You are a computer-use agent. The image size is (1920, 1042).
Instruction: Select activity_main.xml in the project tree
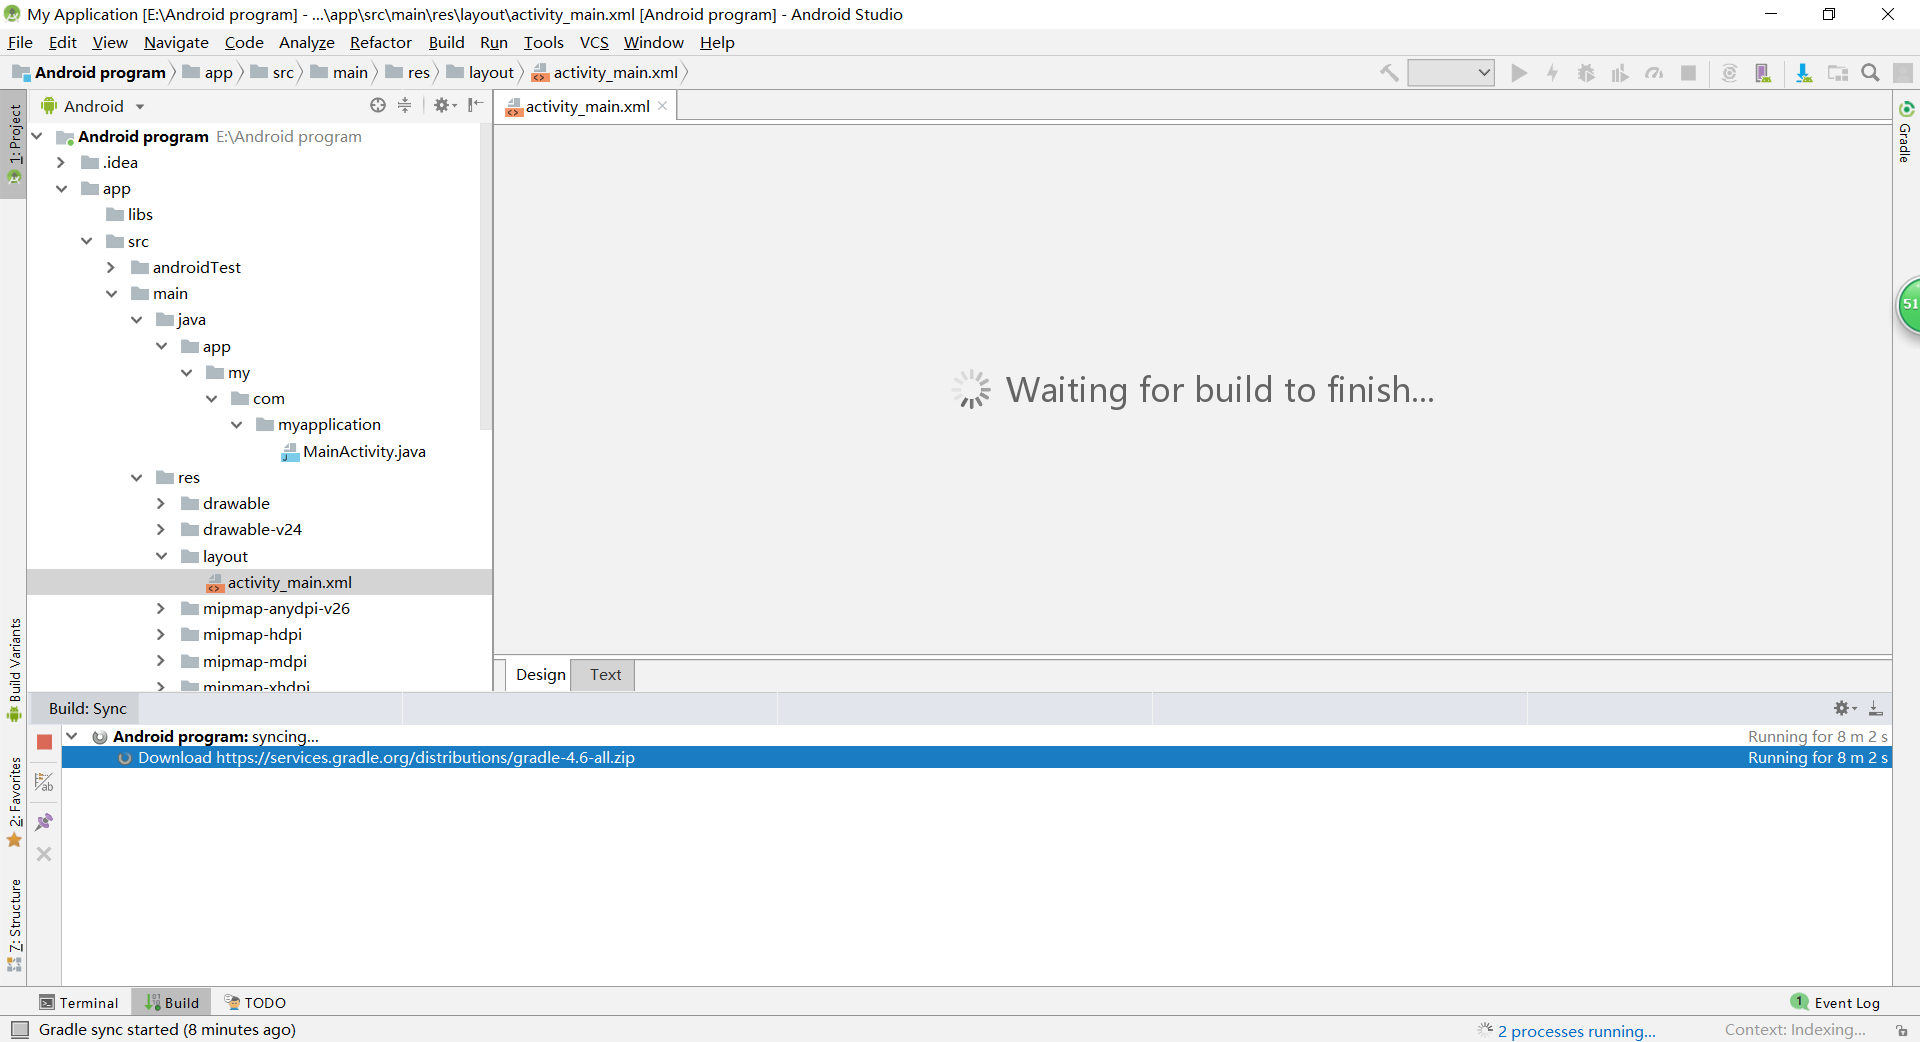pos(260,582)
